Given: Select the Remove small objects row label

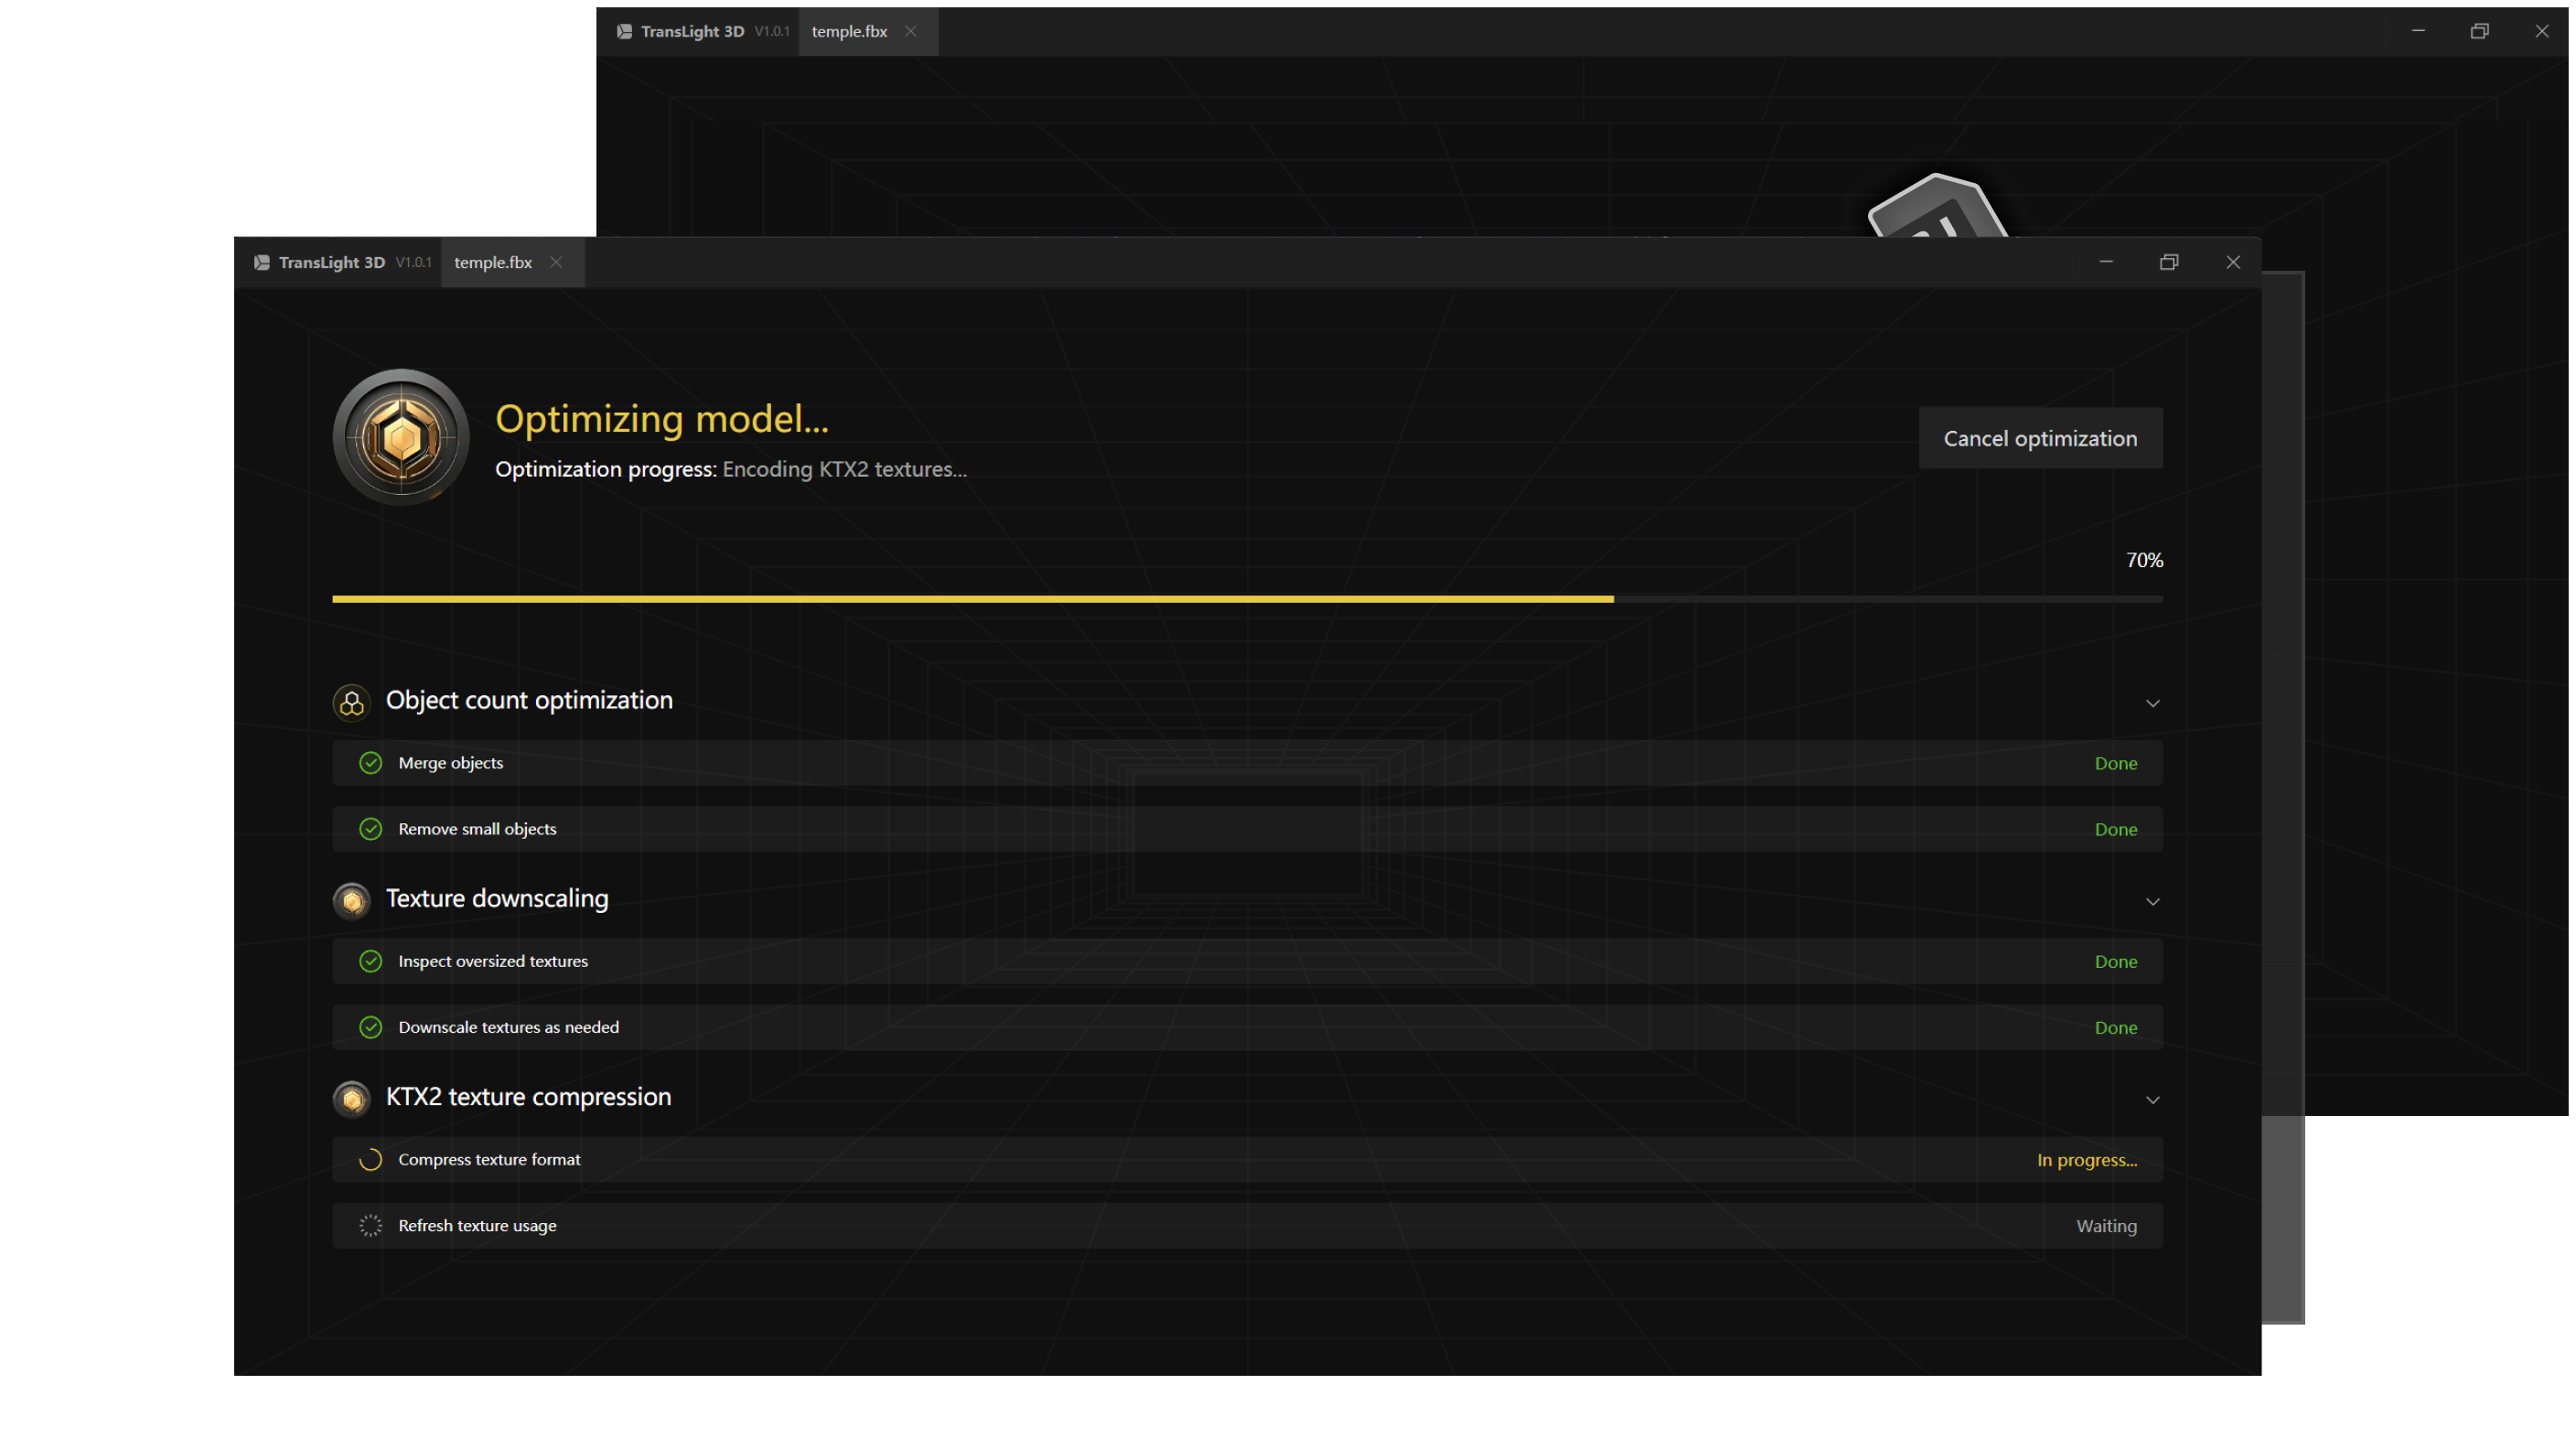Looking at the screenshot, I should (477, 829).
